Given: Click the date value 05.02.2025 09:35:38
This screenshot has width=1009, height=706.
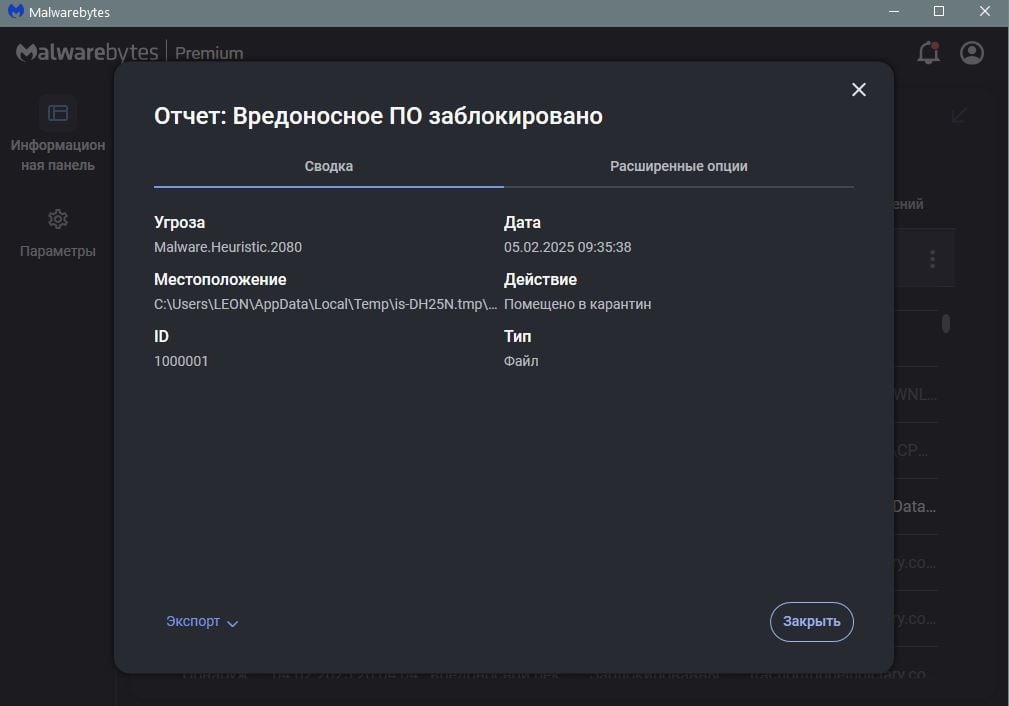Looking at the screenshot, I should [568, 247].
